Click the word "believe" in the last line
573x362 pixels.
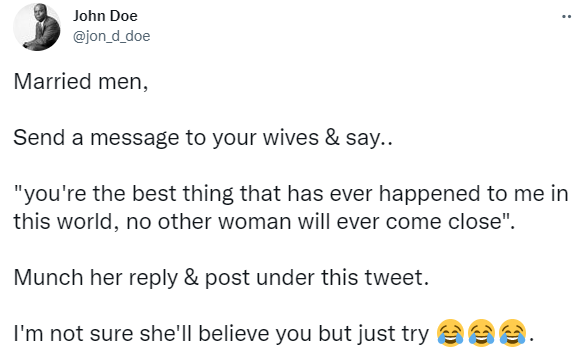[x=234, y=333]
